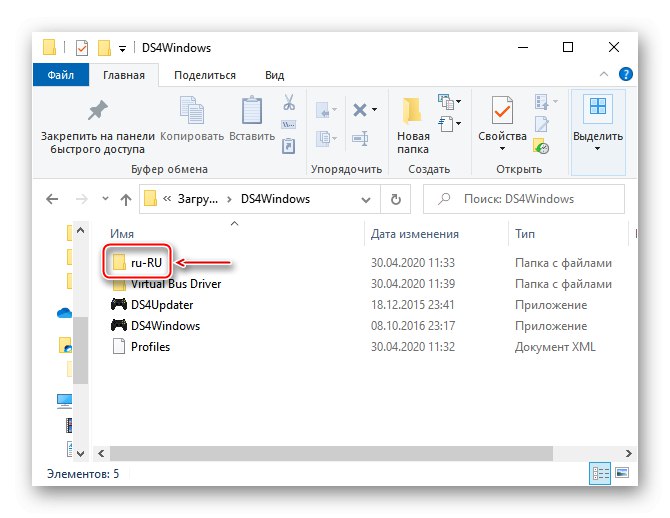Collapse the ribbon with the chevron
The width and height of the screenshot is (670, 518).
pos(604,74)
